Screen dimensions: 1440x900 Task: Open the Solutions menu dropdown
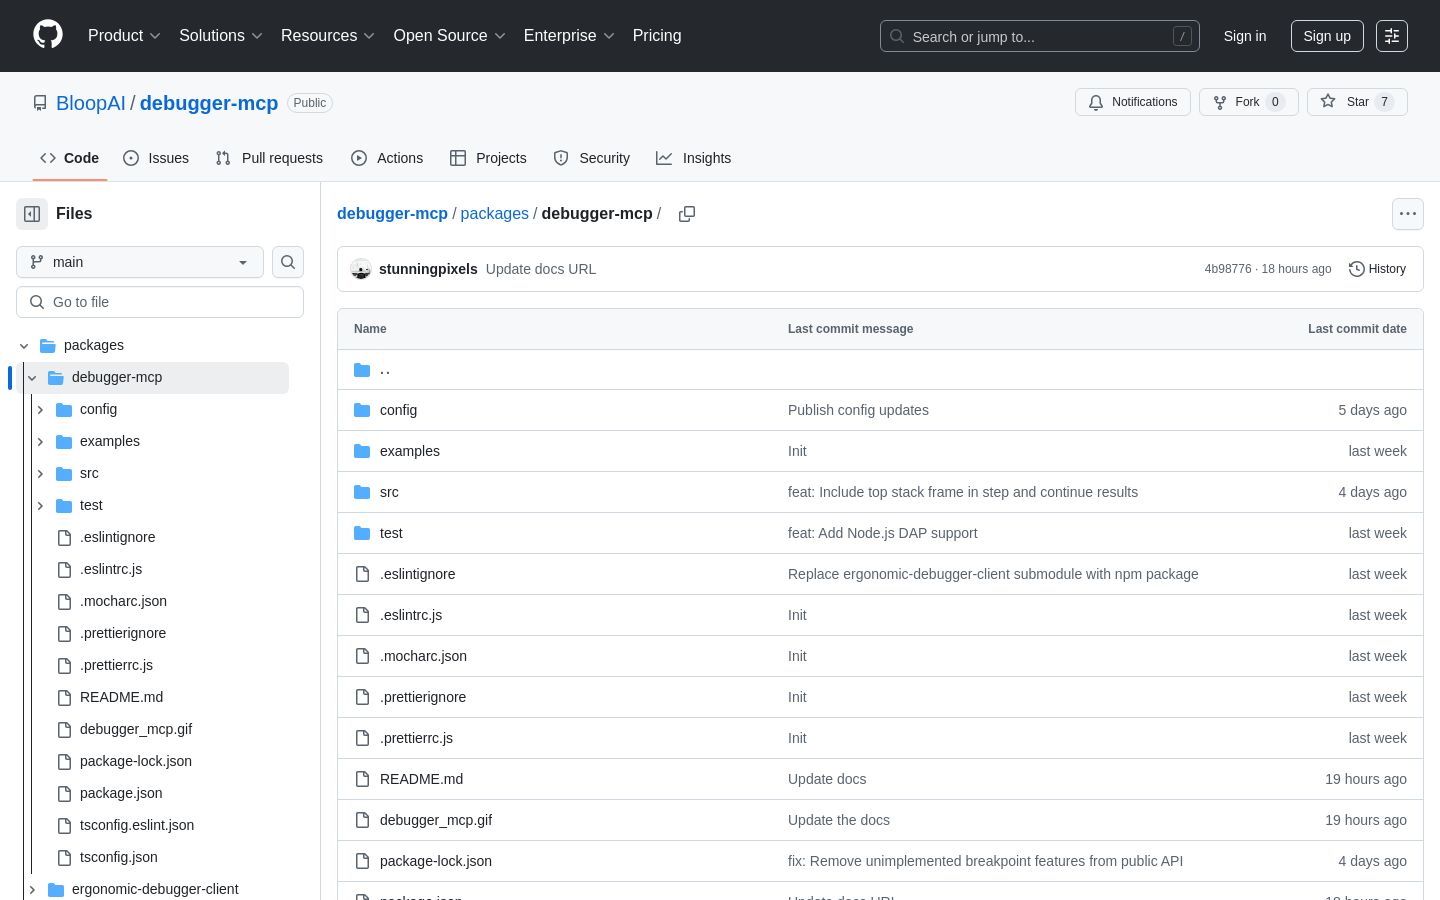(x=221, y=36)
